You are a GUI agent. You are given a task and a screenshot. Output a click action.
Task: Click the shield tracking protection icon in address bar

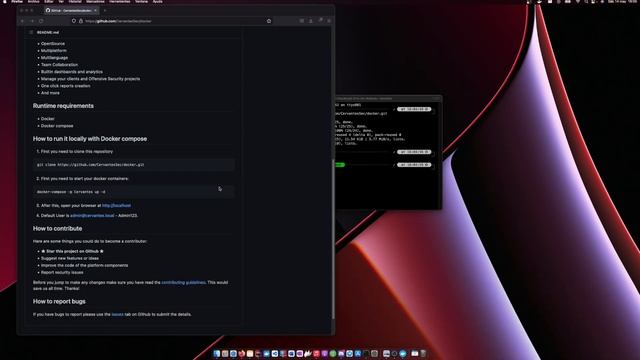(x=73, y=21)
